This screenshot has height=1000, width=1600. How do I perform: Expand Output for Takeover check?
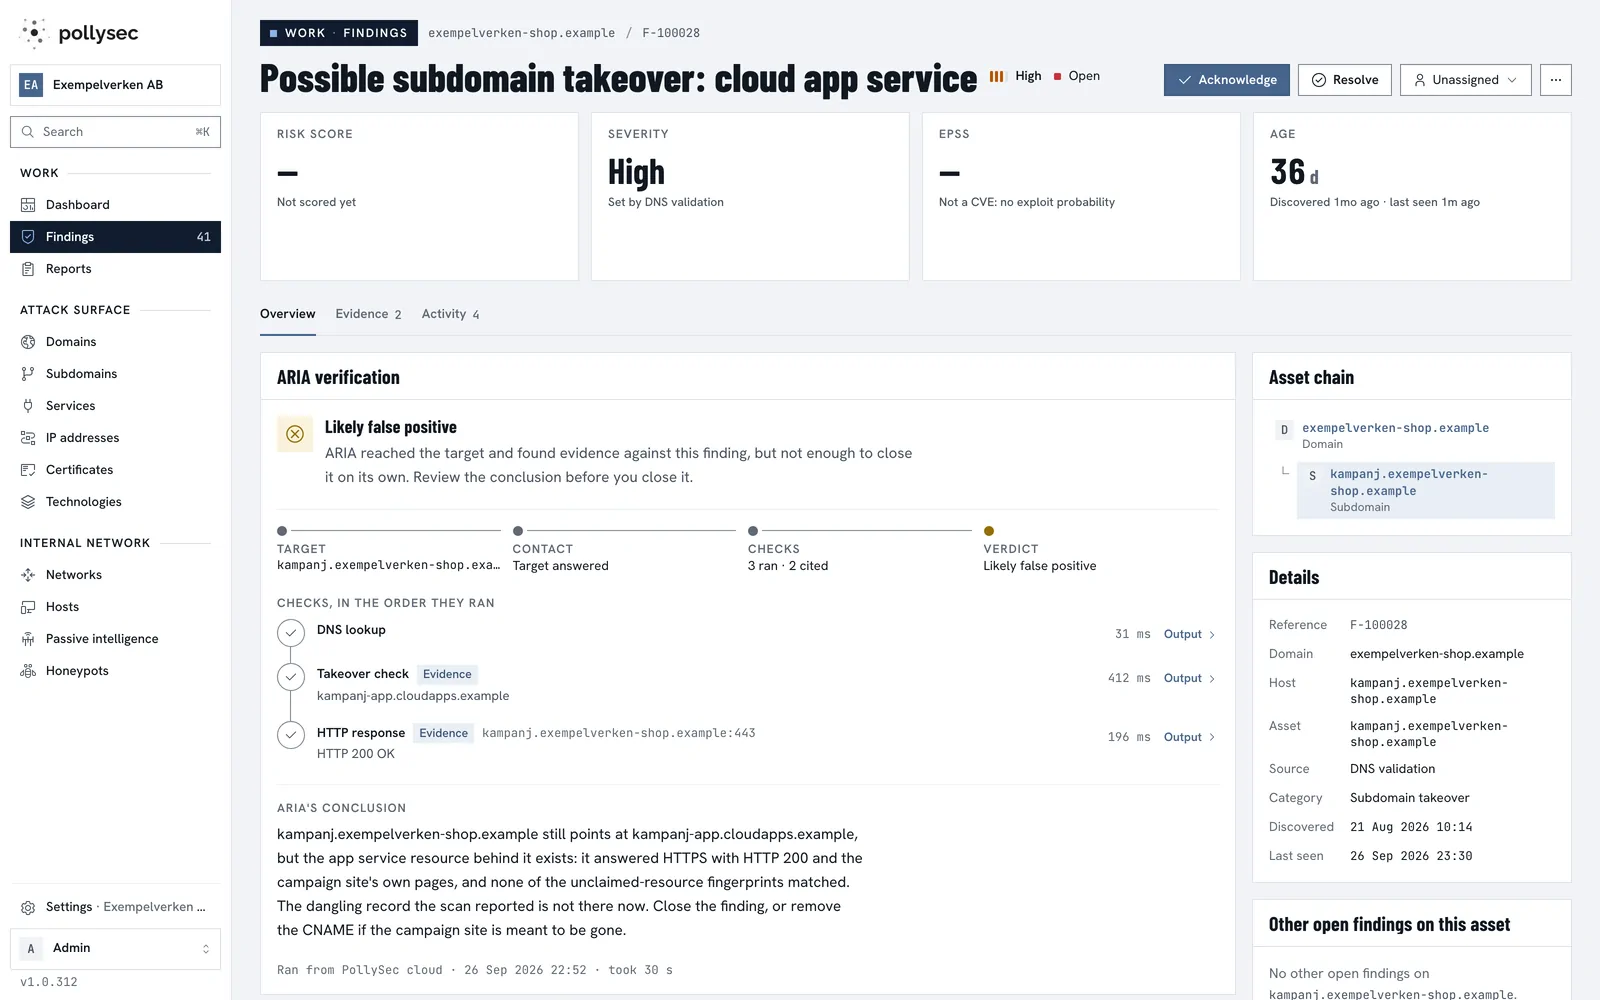pyautogui.click(x=1189, y=678)
